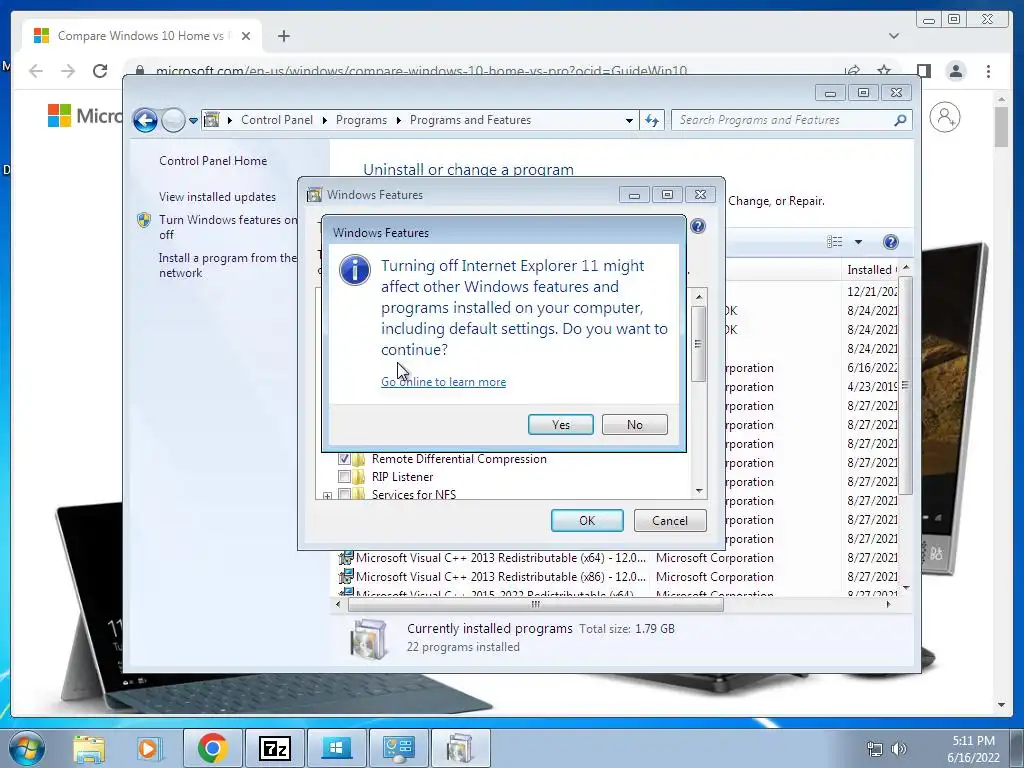The image size is (1024, 768).
Task: Expand arrow after Control Panel breadcrumb
Action: pos(325,120)
